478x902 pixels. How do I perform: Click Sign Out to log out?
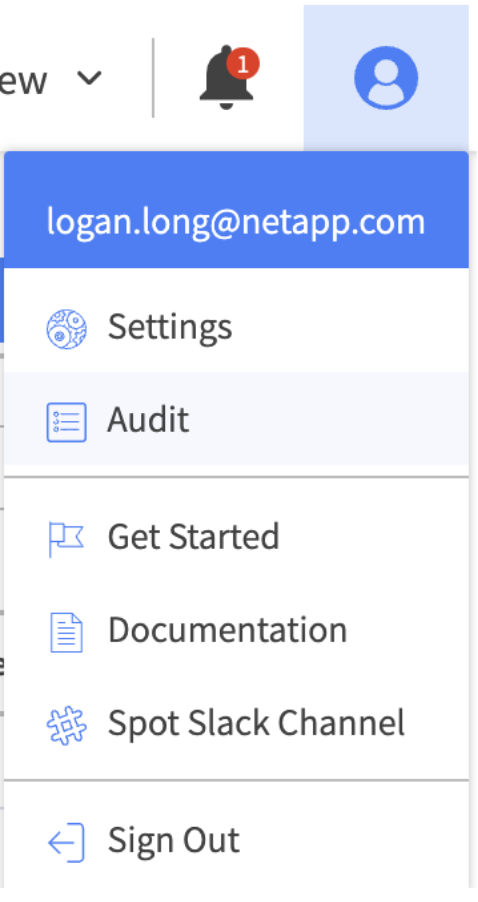click(x=174, y=841)
